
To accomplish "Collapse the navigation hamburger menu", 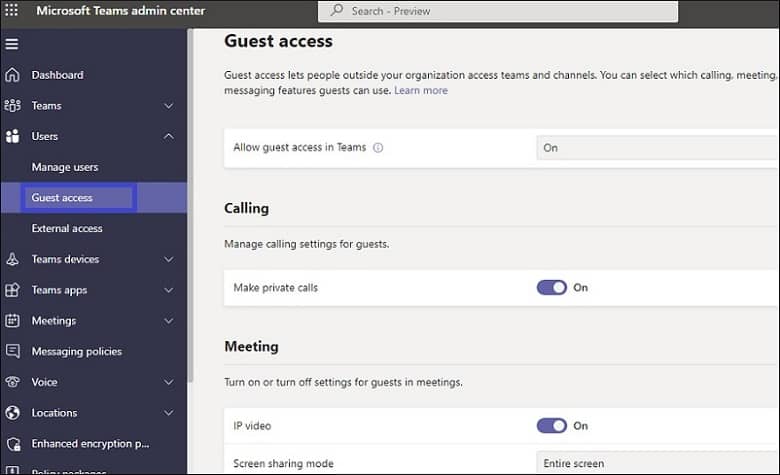I will coord(12,44).
